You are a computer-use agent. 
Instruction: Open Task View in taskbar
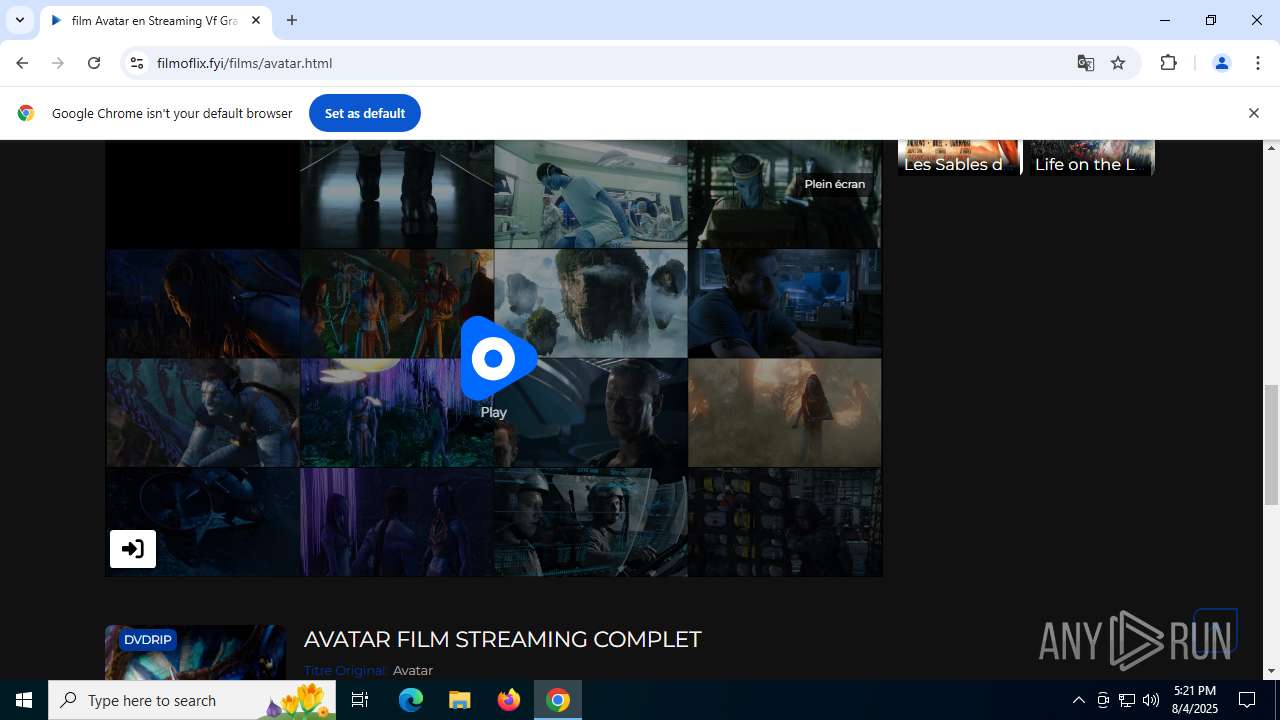click(x=360, y=700)
